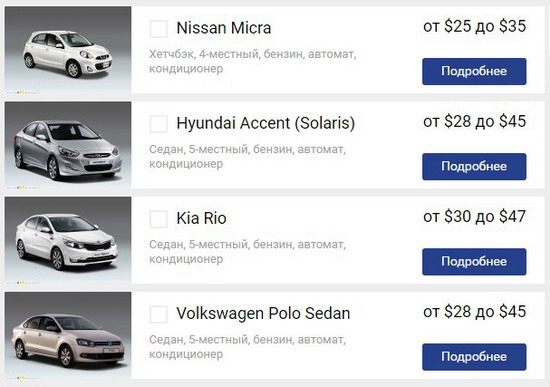Screen dimensions: 550x387
Task: Open the Nissan Micra title link
Action: point(224,28)
